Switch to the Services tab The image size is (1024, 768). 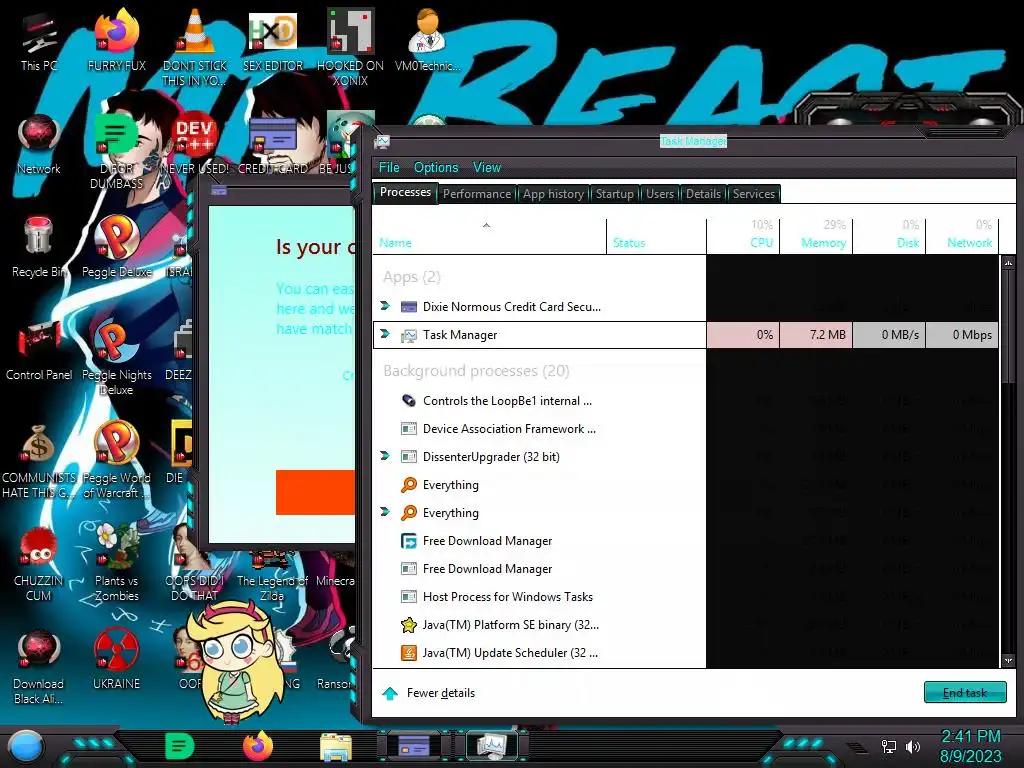coord(754,194)
